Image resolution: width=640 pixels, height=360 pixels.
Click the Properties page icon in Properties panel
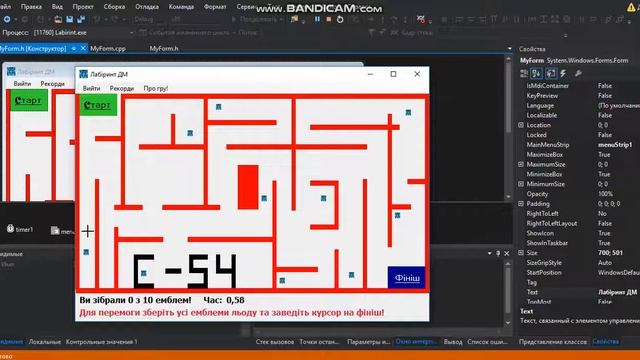click(x=551, y=73)
